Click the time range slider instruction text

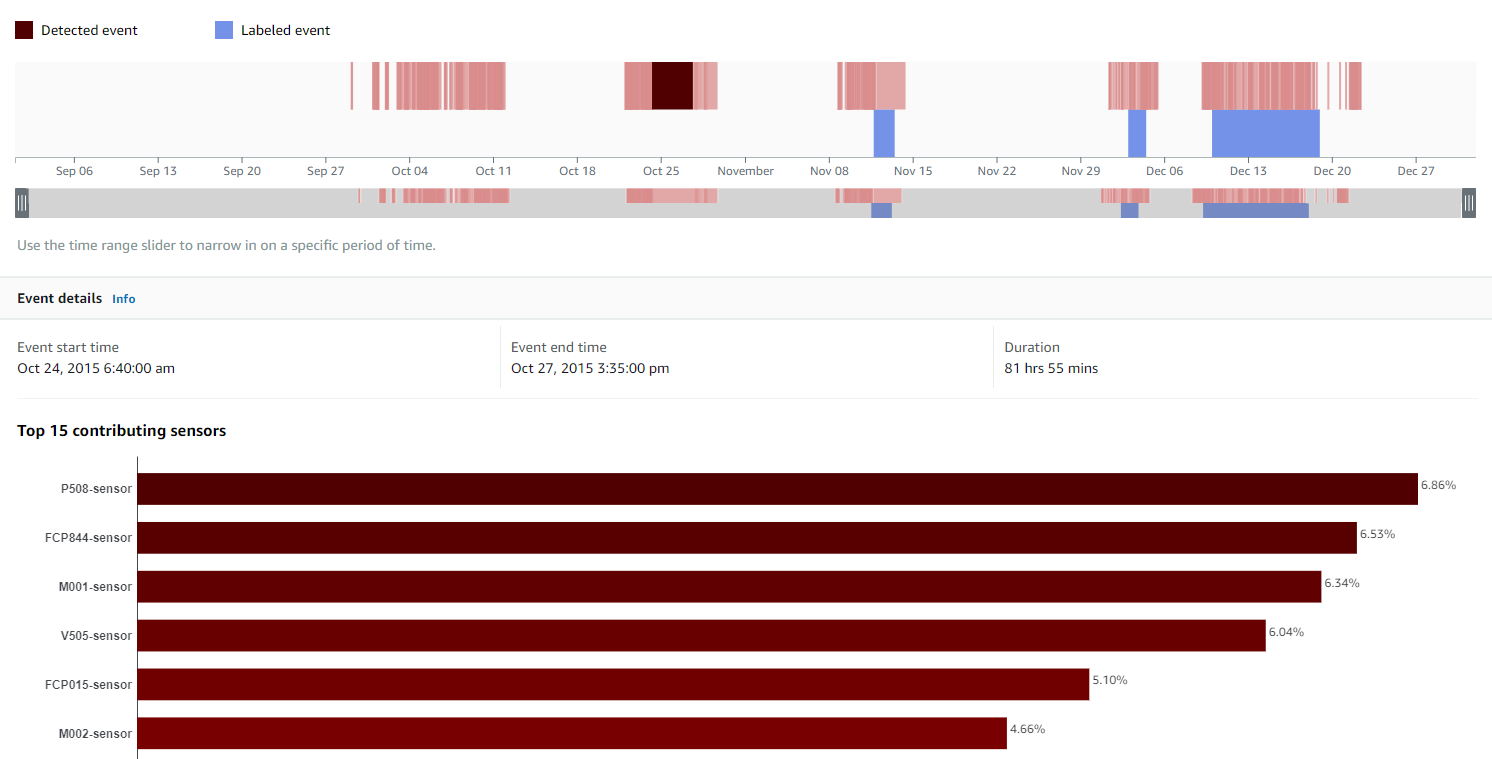(x=226, y=245)
